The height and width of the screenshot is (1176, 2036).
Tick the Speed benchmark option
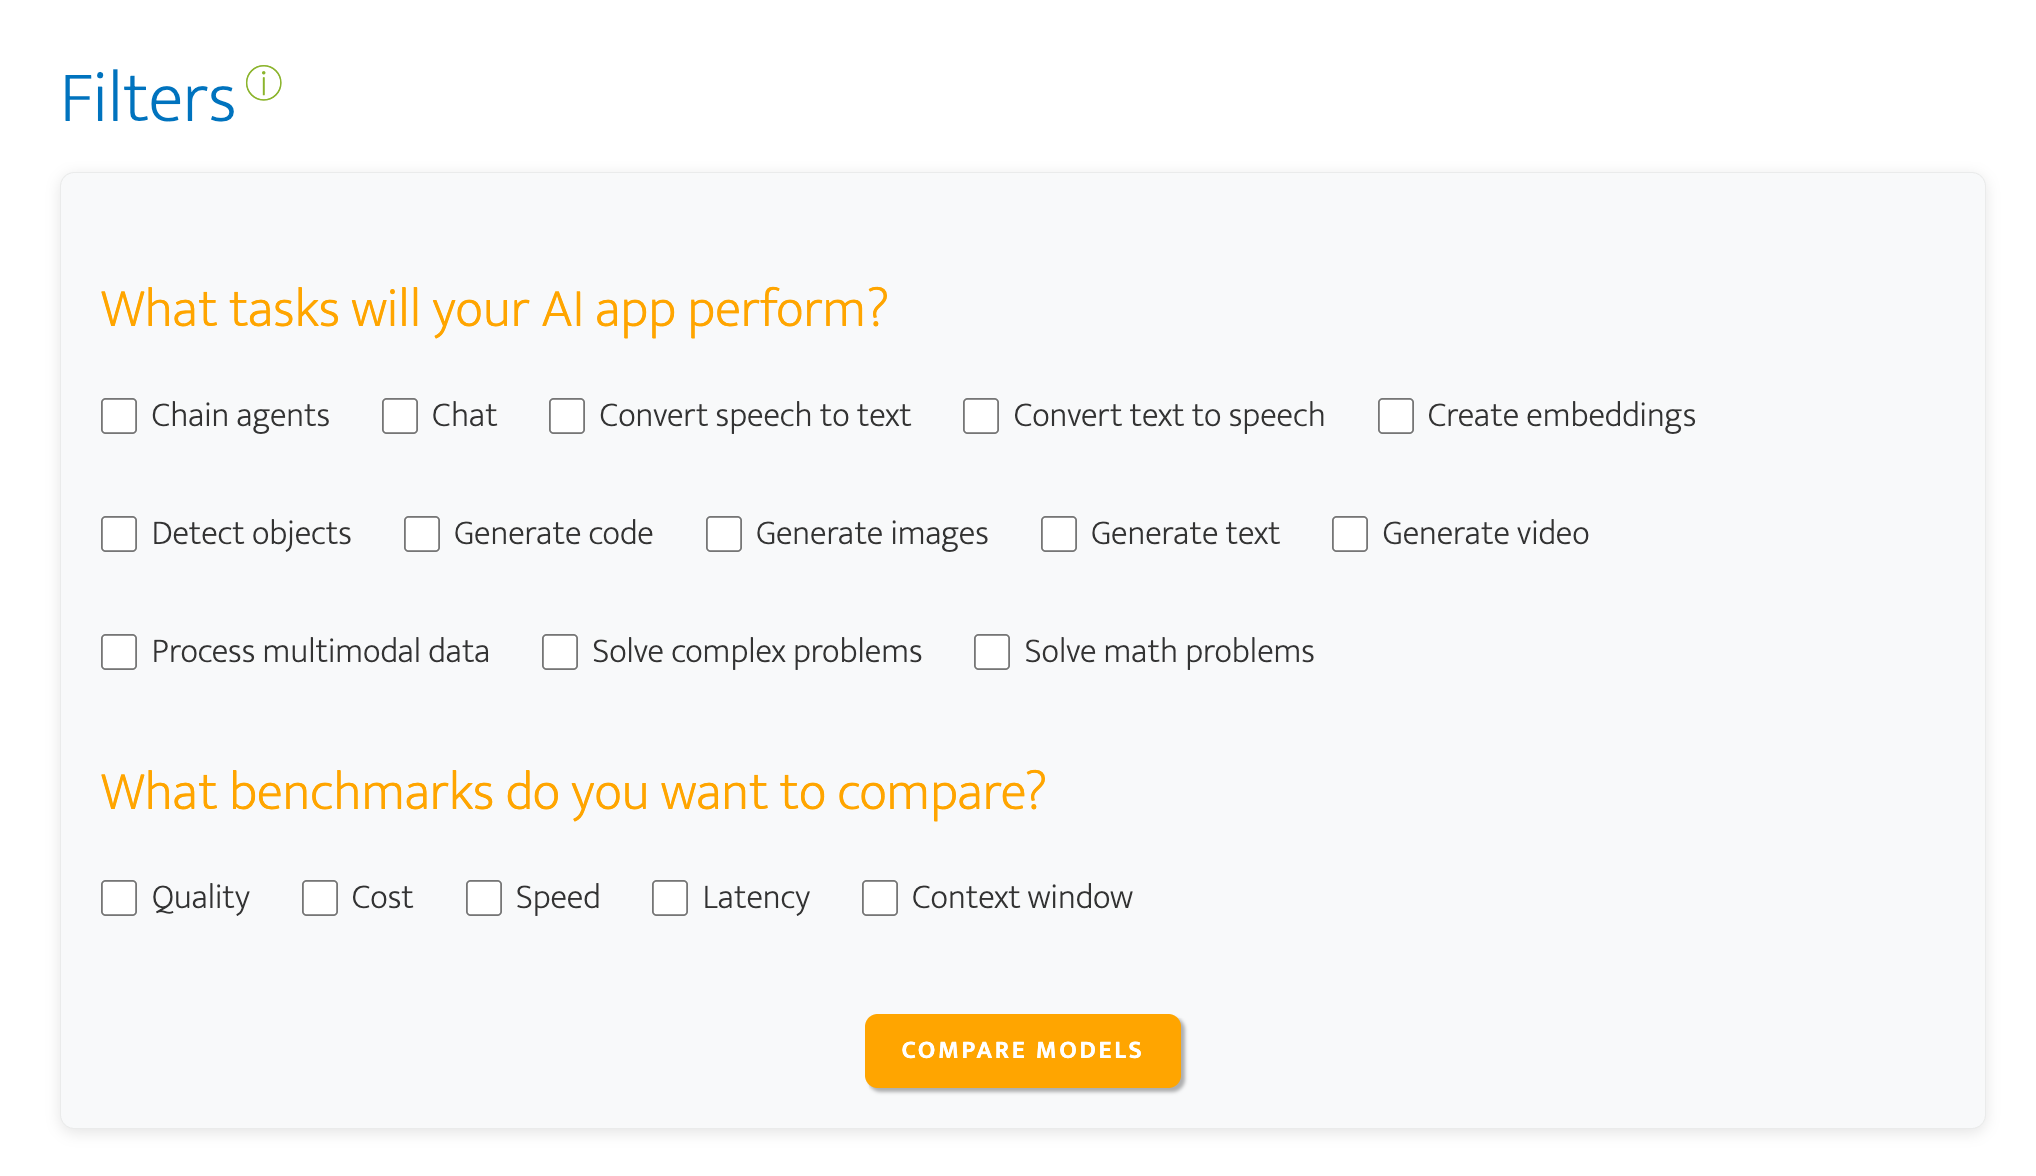(484, 898)
